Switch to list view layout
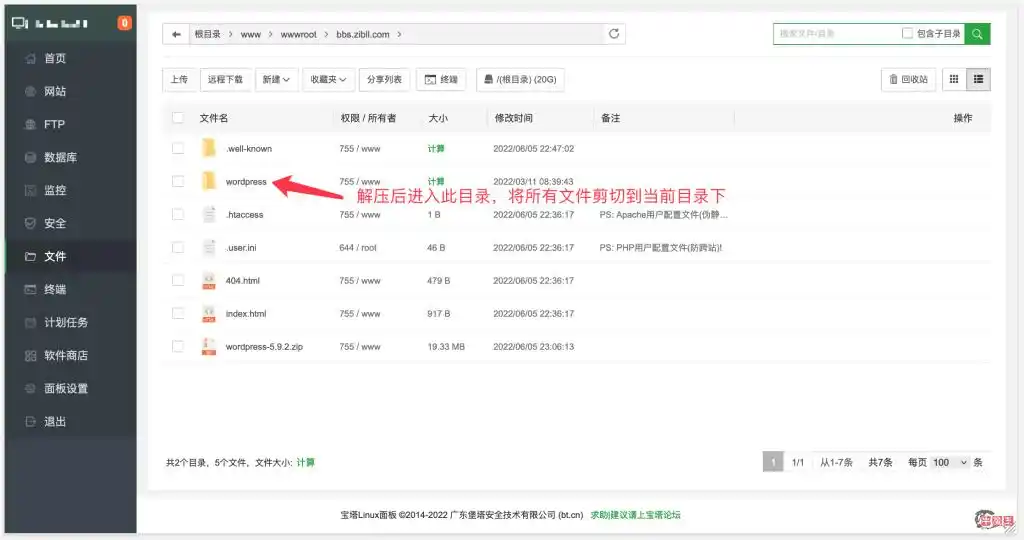The width and height of the screenshot is (1024, 540). click(978, 79)
